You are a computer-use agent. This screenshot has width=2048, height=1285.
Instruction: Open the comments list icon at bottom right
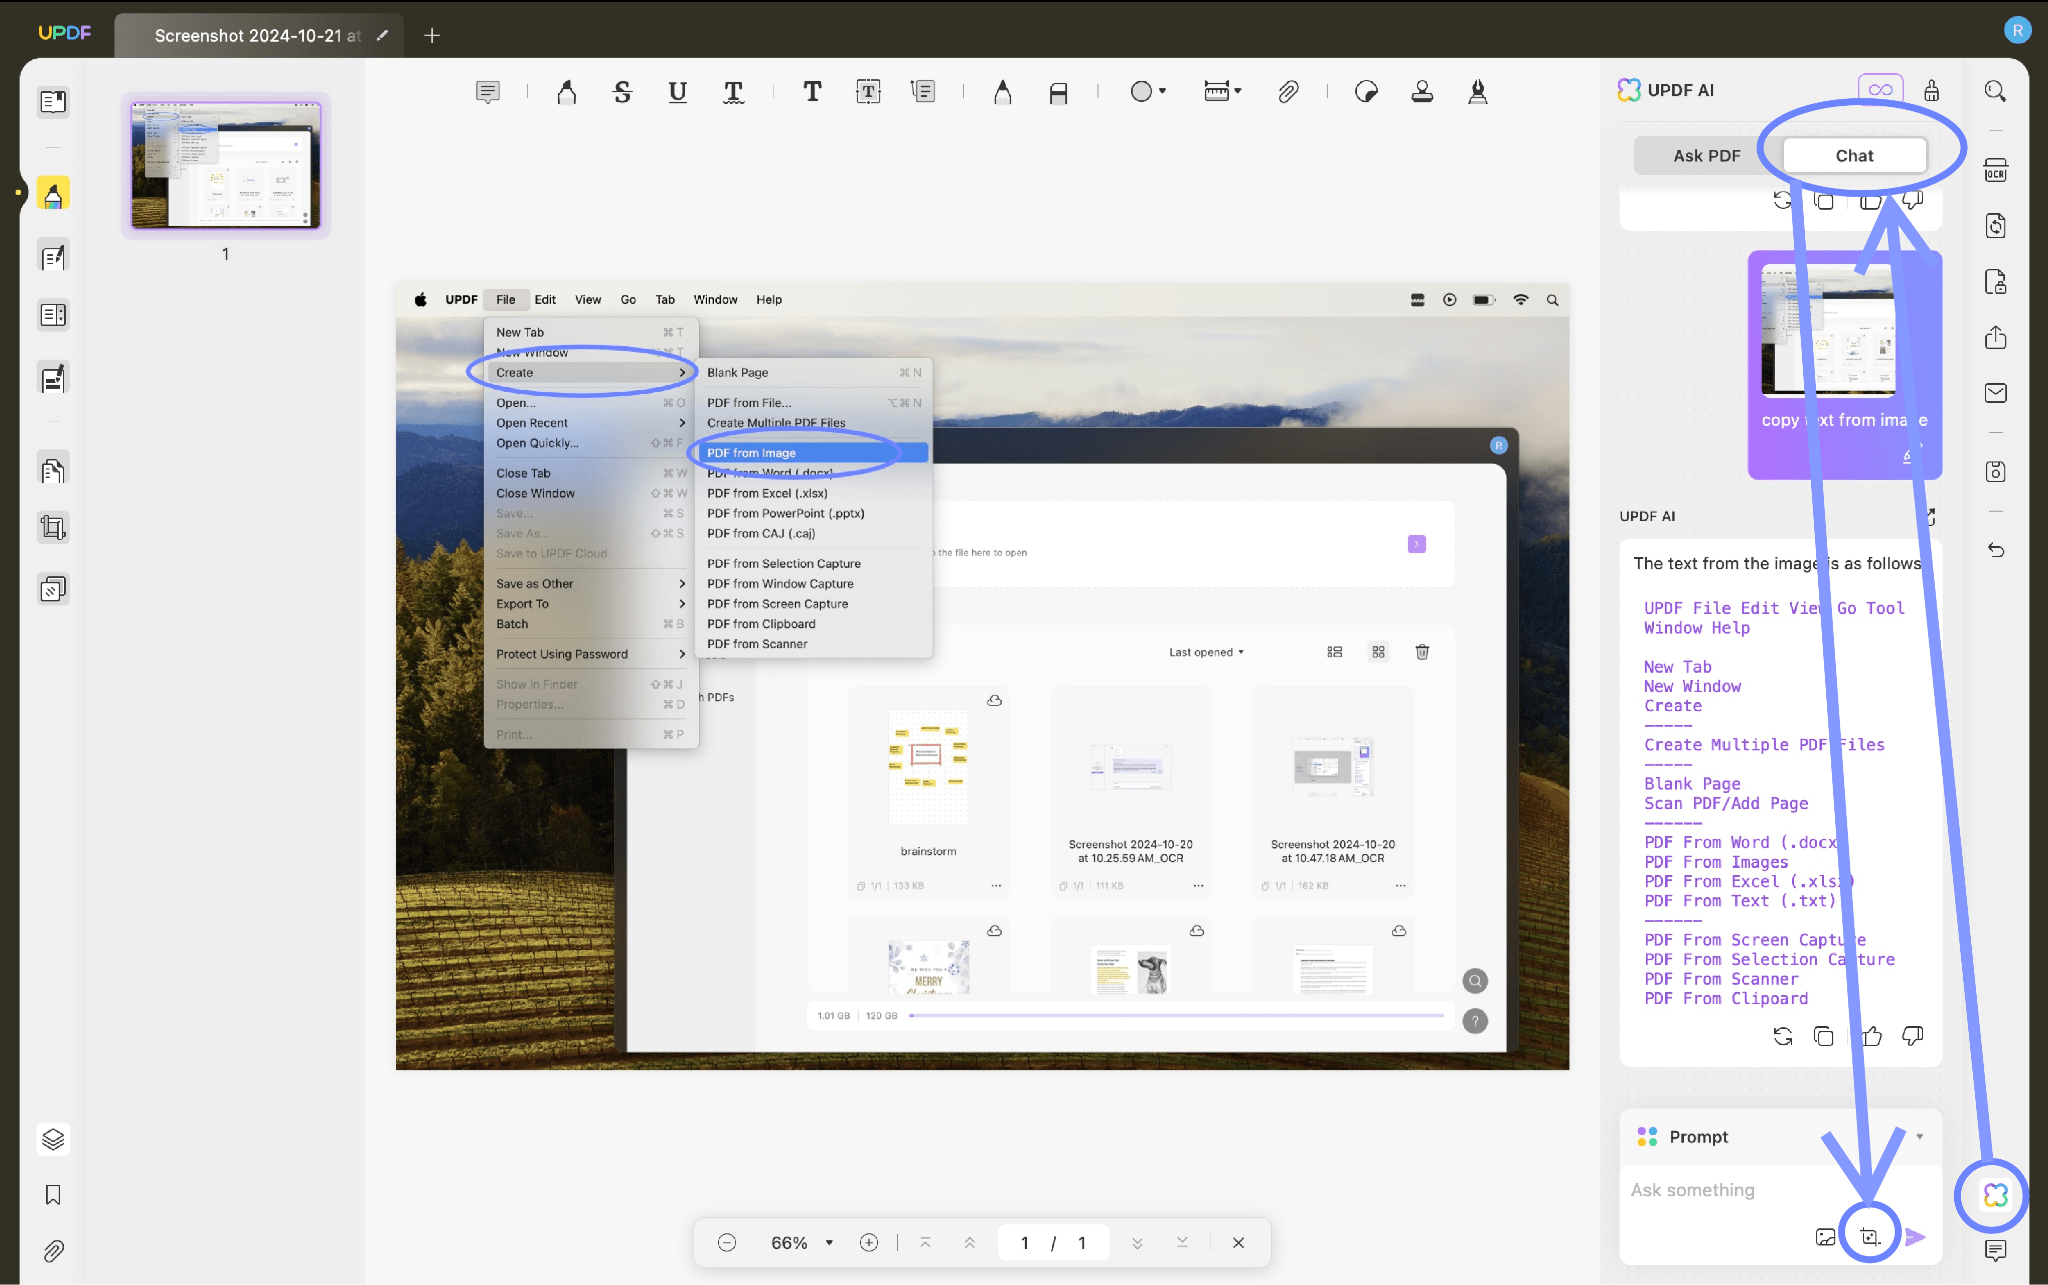pyautogui.click(x=1995, y=1250)
